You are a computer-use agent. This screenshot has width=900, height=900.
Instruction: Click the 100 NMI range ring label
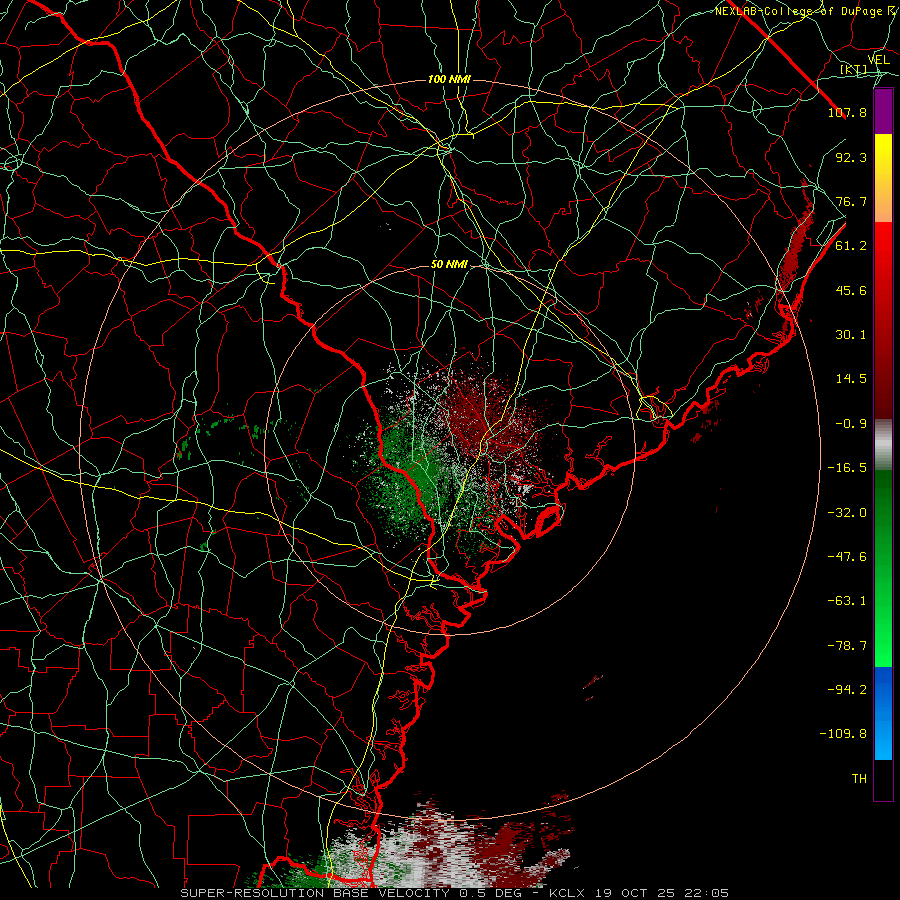pos(449,79)
